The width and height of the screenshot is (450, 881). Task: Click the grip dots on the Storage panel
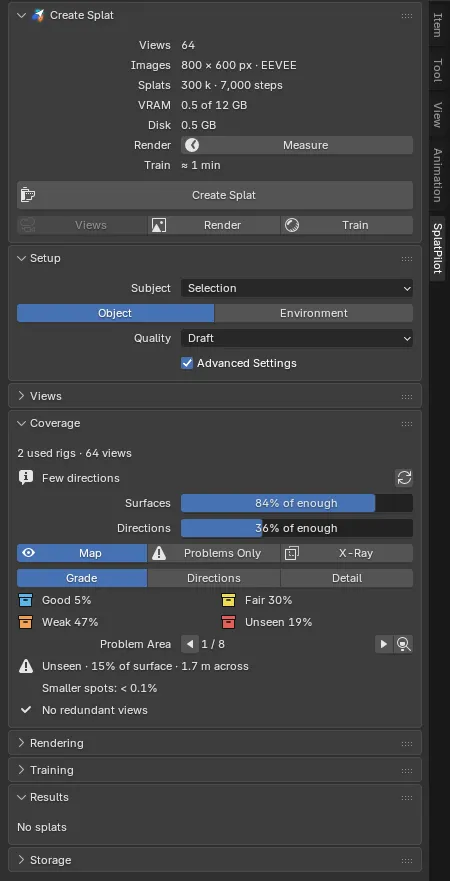tap(407, 860)
